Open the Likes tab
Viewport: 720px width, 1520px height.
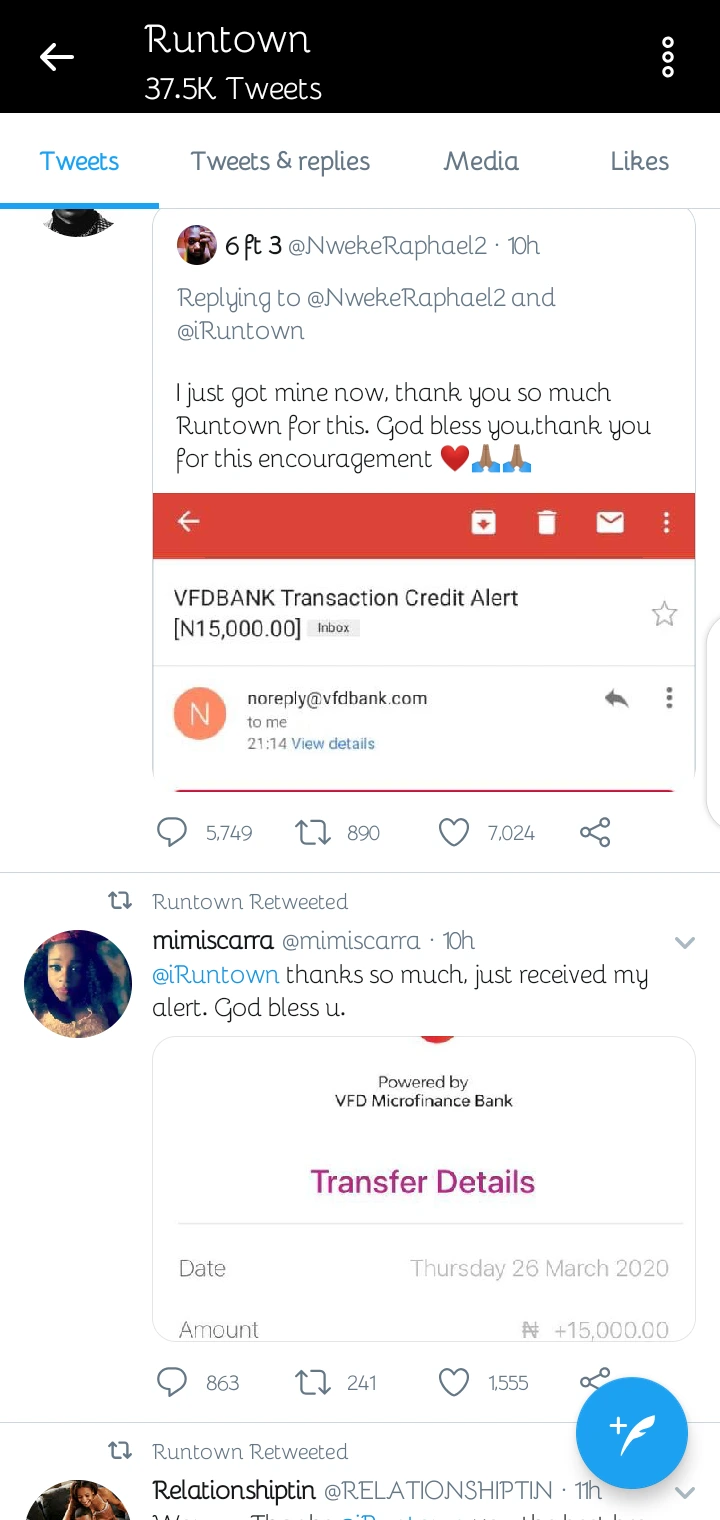[639, 162]
